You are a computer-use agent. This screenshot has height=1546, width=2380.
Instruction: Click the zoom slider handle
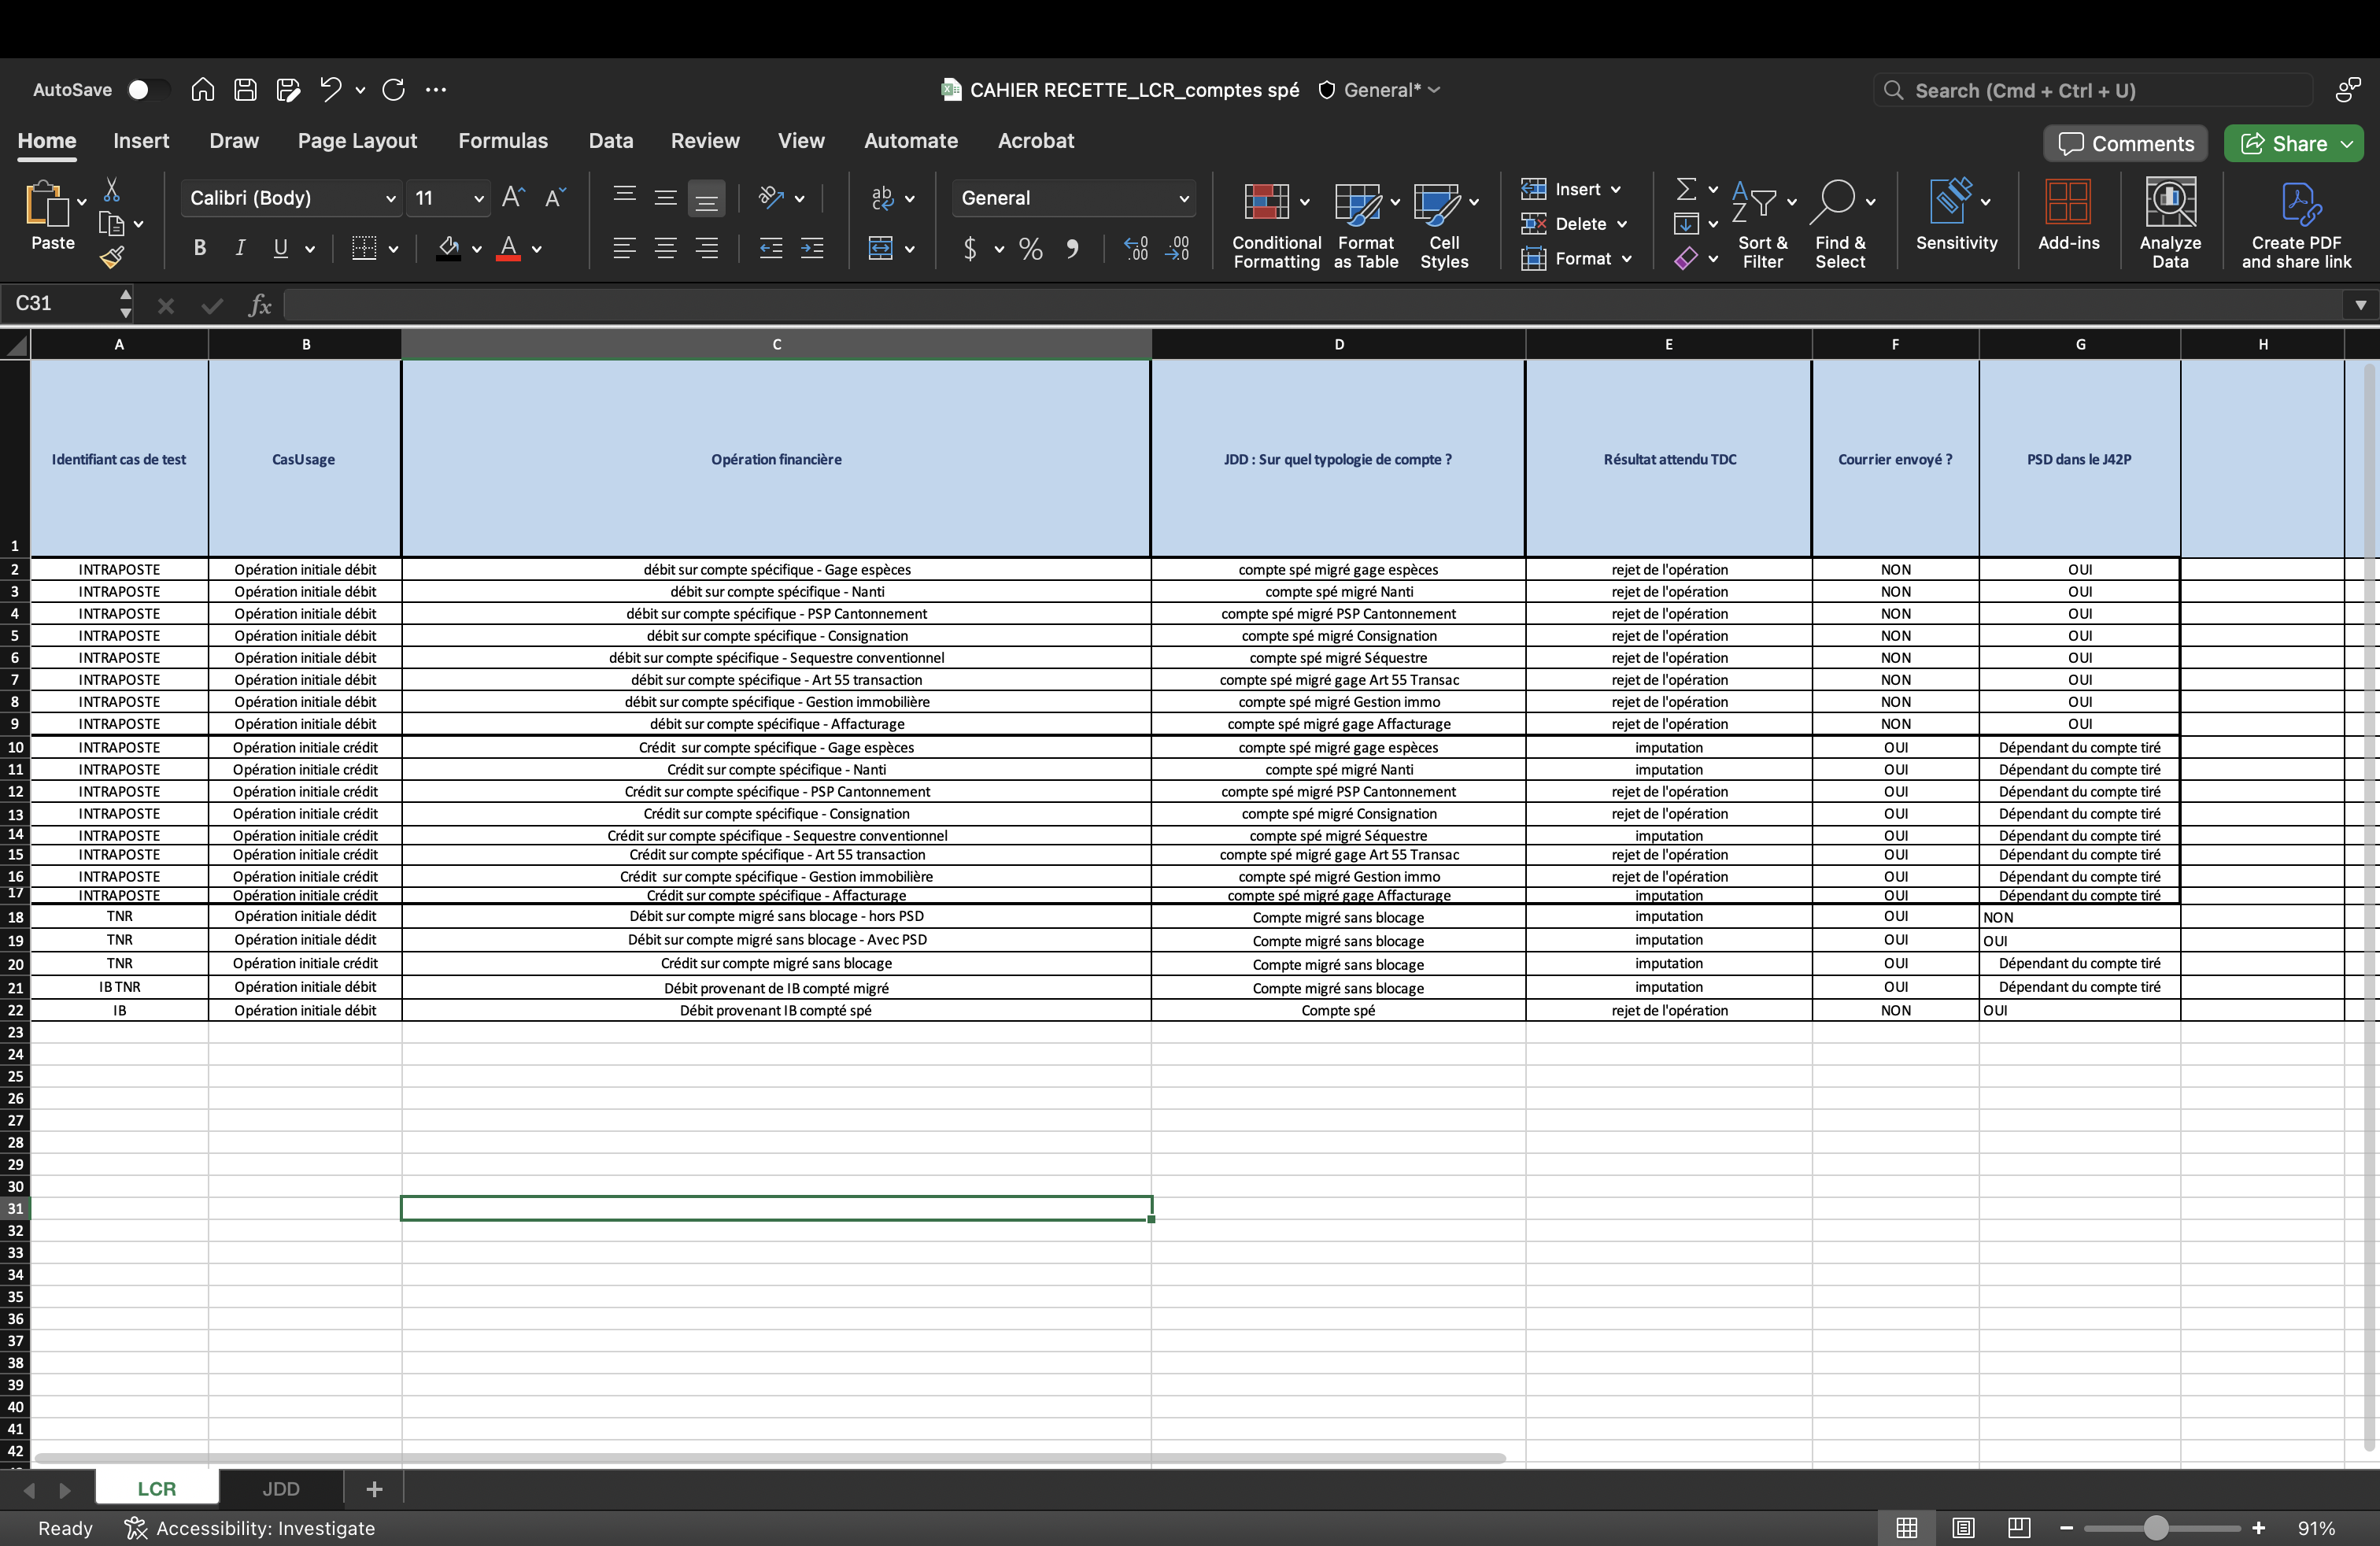(2156, 1527)
